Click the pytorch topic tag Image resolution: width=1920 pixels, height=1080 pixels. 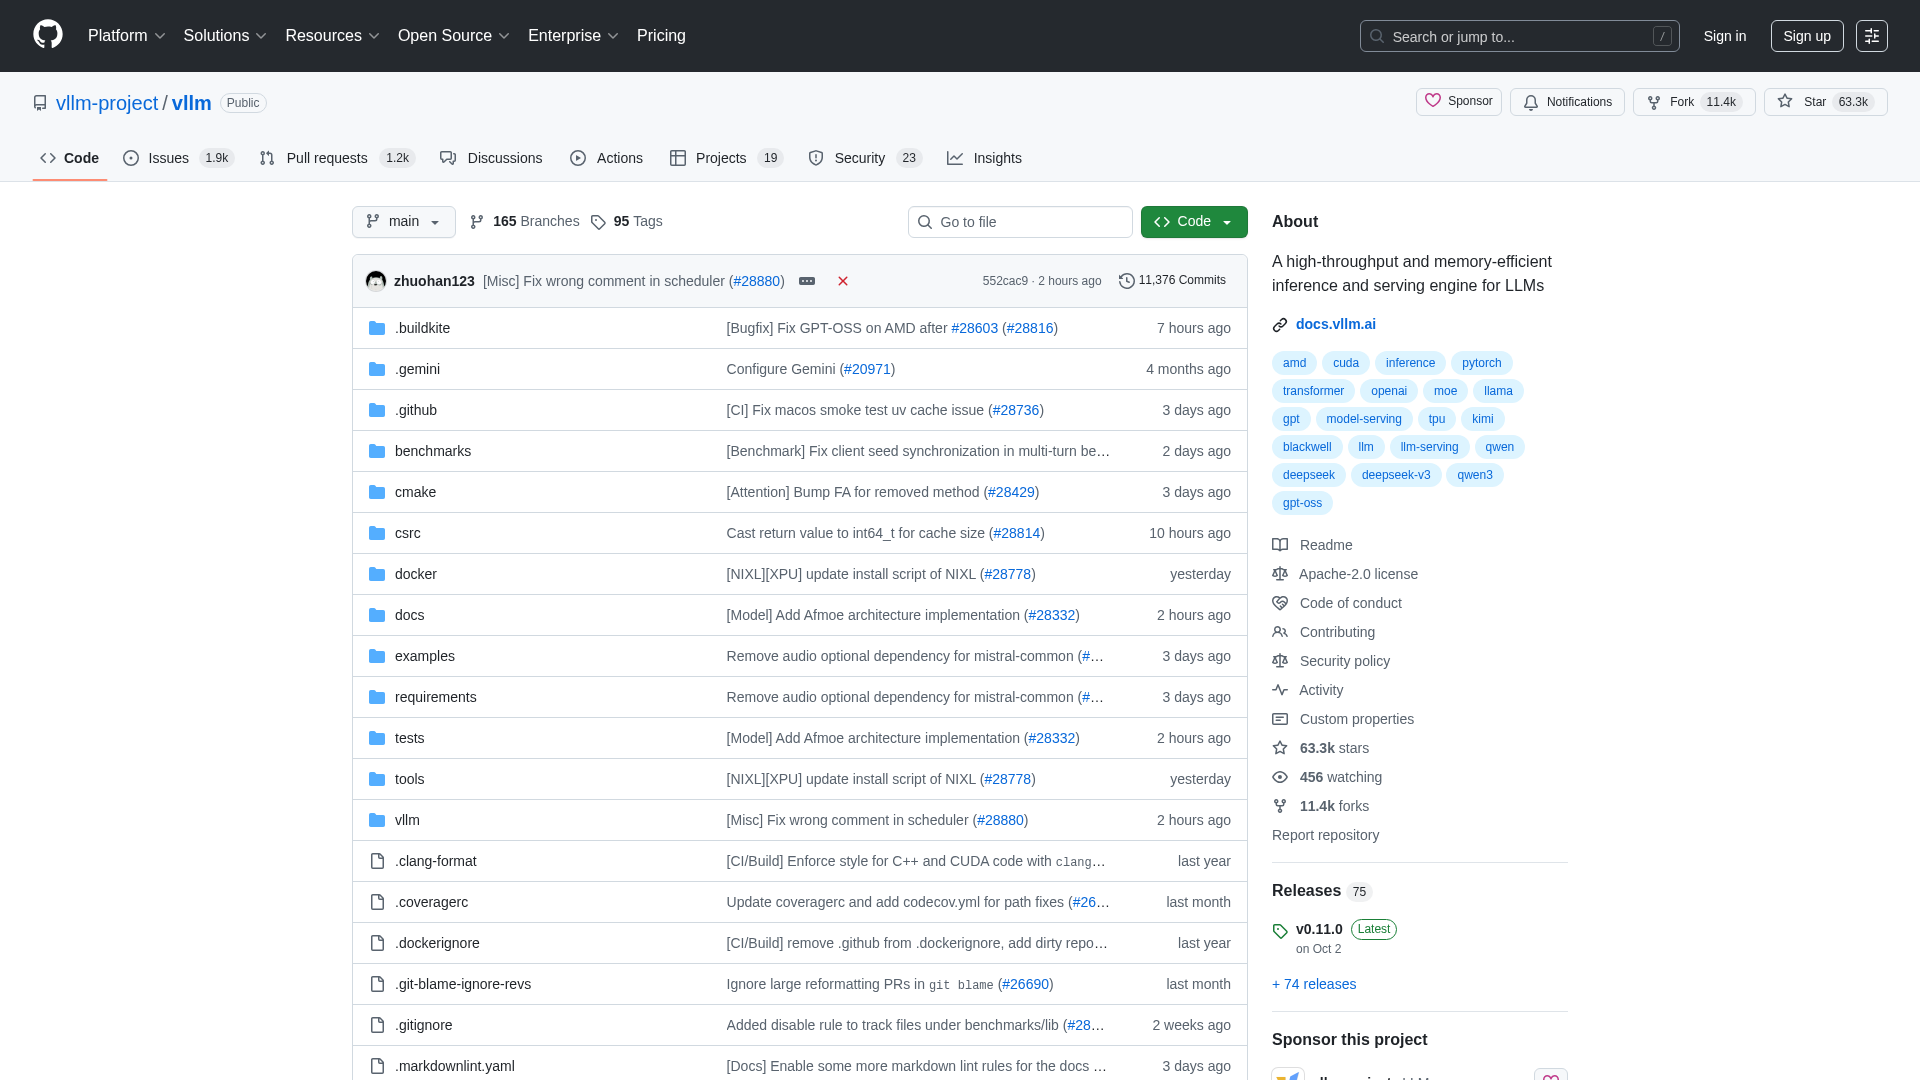[x=1481, y=363]
